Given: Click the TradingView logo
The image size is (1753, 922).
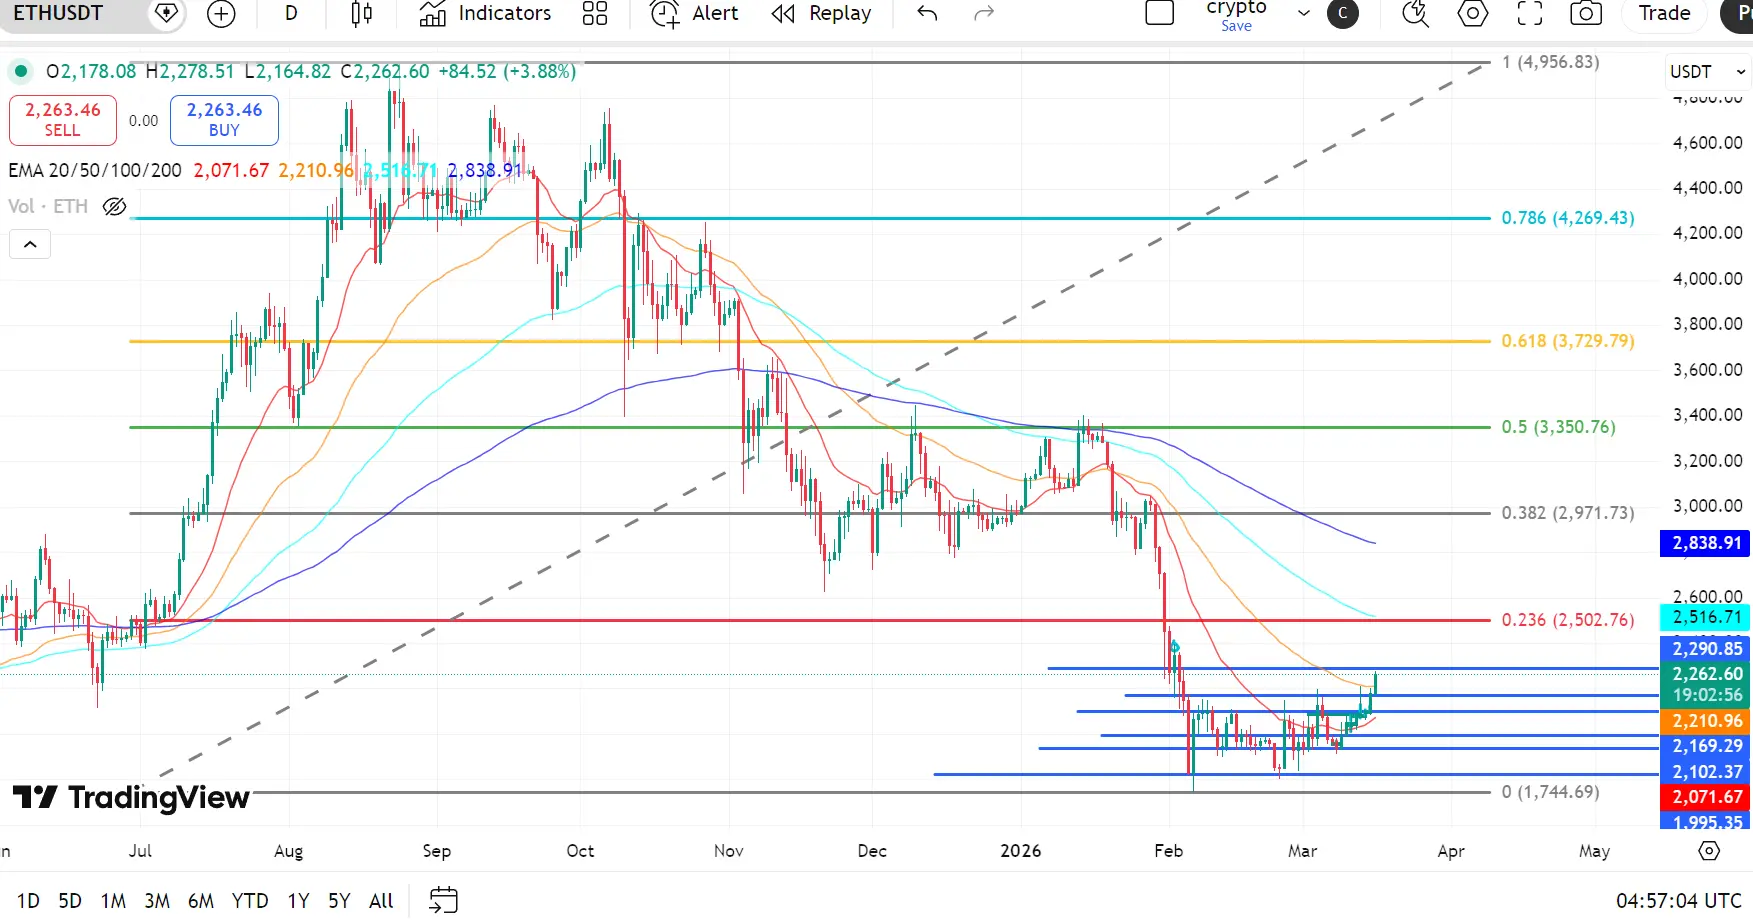Looking at the screenshot, I should tap(131, 797).
